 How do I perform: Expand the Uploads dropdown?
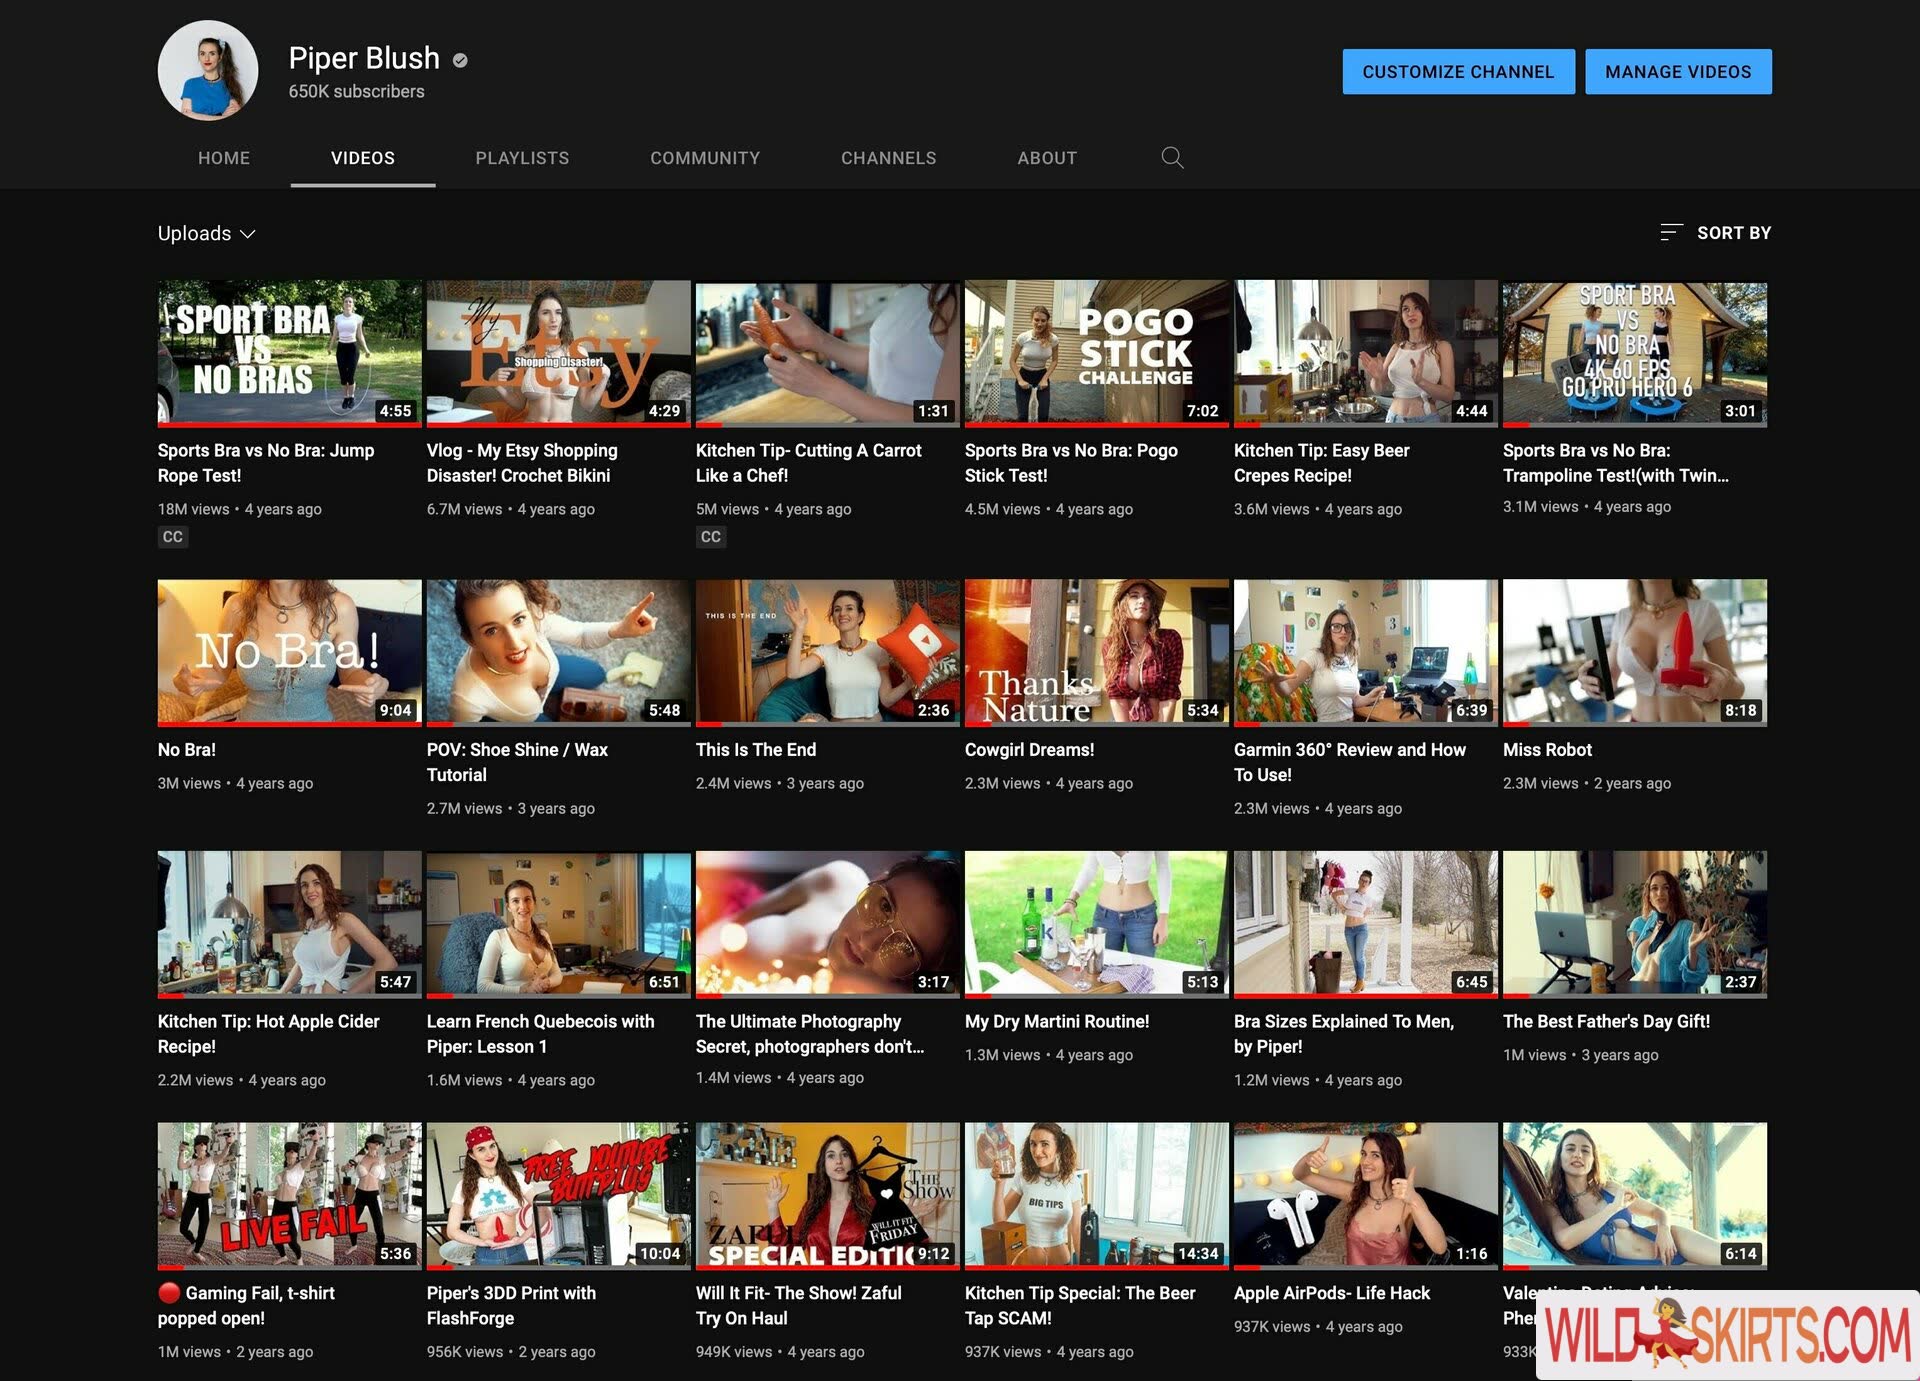tap(207, 233)
